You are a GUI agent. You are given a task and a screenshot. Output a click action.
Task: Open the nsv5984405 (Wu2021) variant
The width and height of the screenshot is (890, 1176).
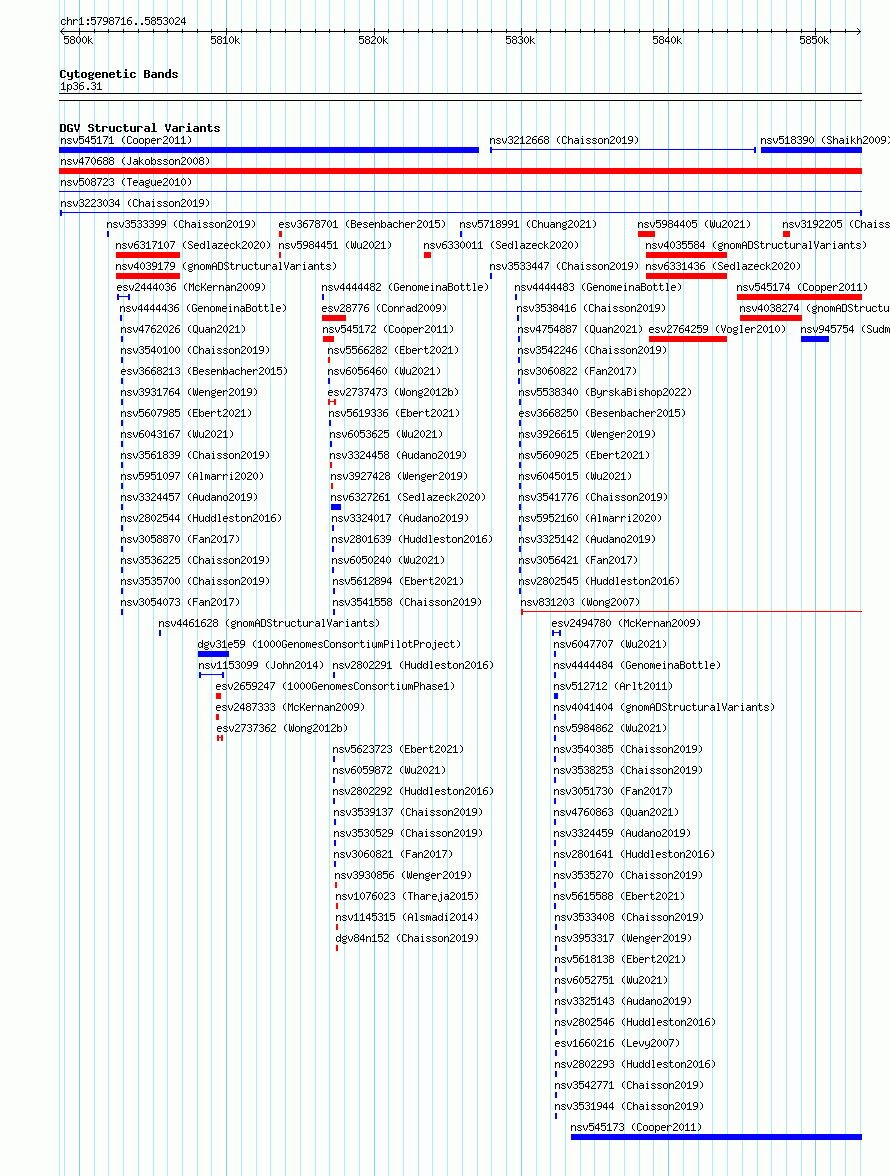pos(694,224)
